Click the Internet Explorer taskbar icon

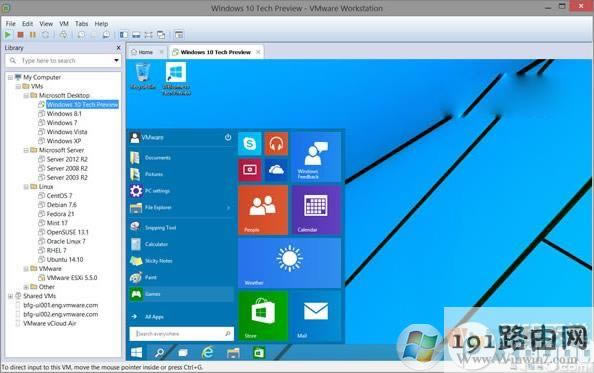point(208,353)
